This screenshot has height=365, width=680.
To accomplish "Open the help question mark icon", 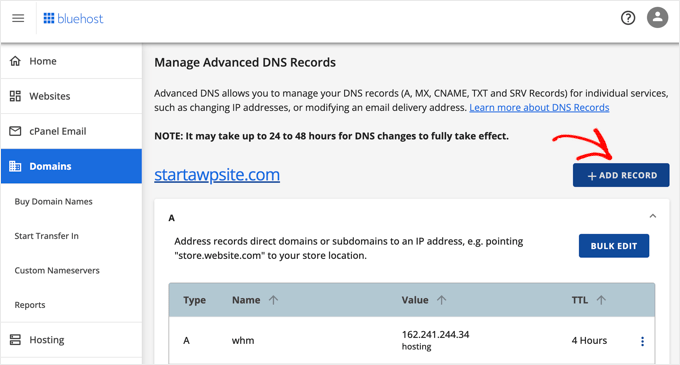I will (628, 18).
